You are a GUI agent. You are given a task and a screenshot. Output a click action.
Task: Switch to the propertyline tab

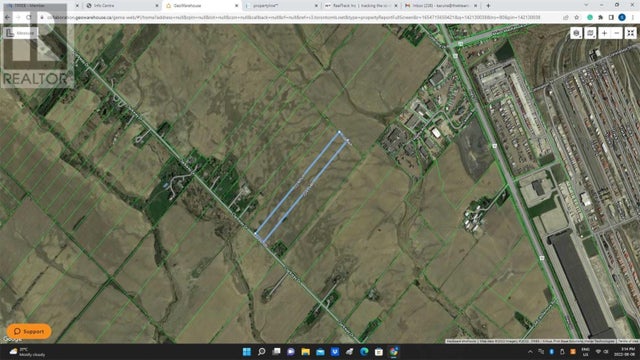[281, 6]
